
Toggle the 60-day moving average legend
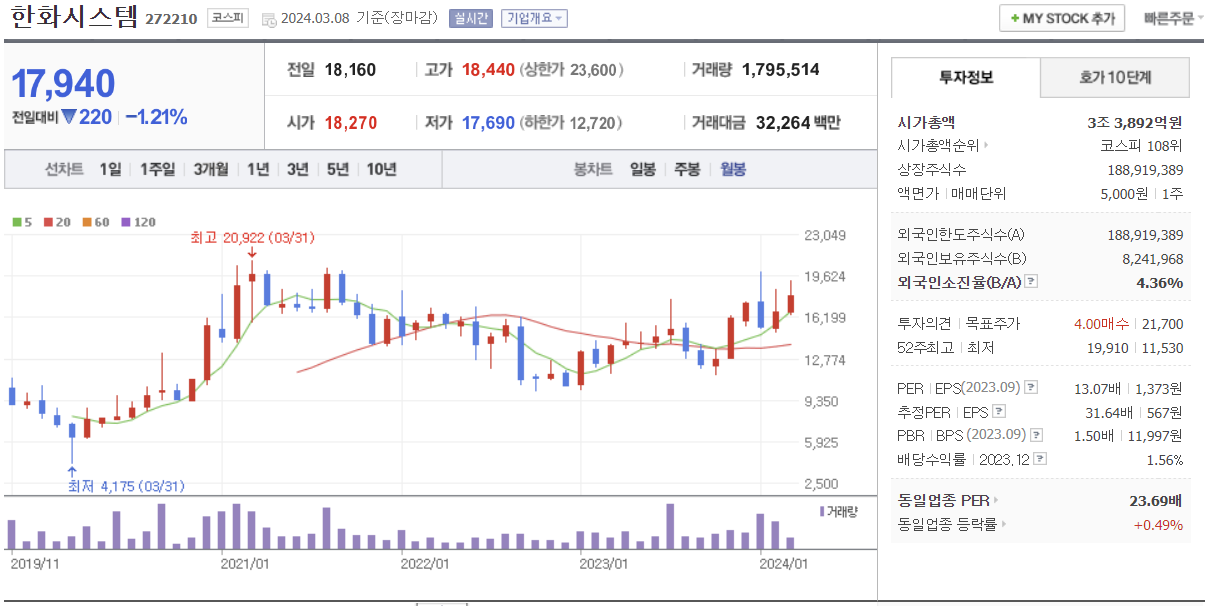[96, 222]
